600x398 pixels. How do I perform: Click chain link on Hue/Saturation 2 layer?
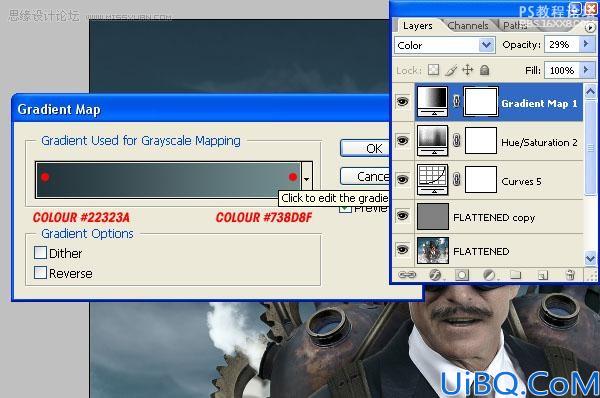pyautogui.click(x=456, y=140)
